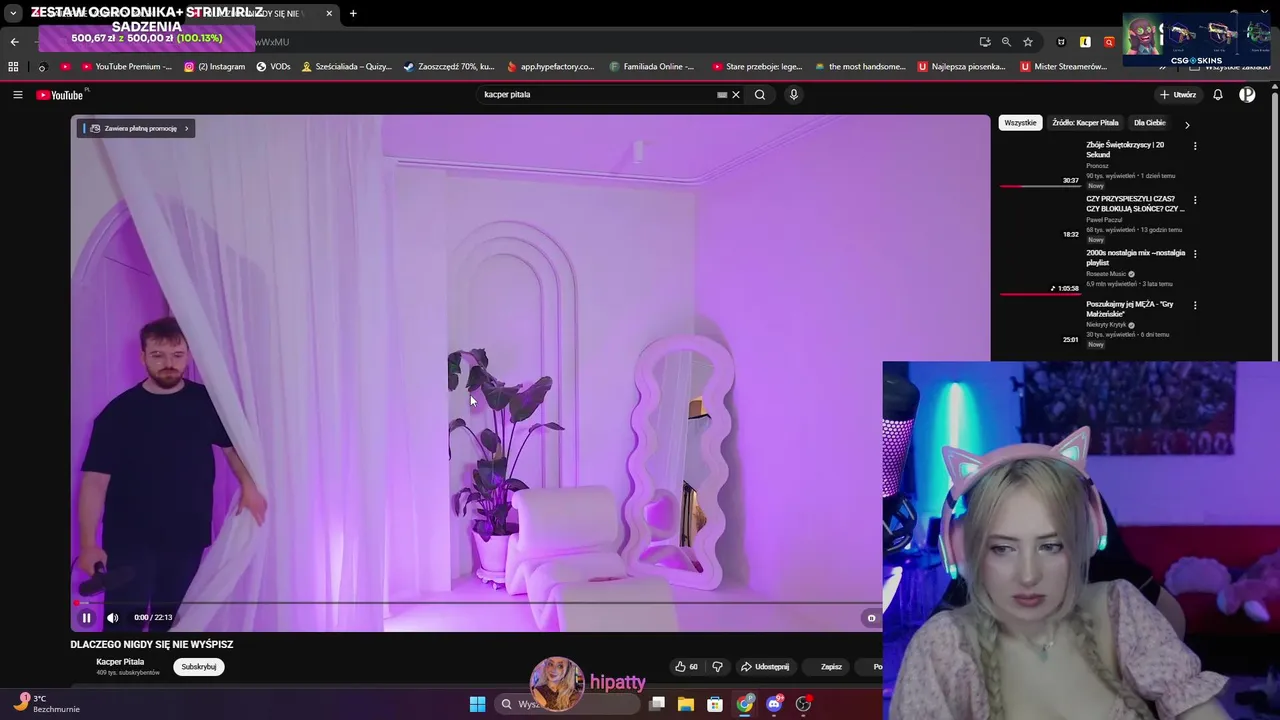Image resolution: width=1280 pixels, height=720 pixels.
Task: Open the YouTube guide hamburger menu
Action: 17,95
